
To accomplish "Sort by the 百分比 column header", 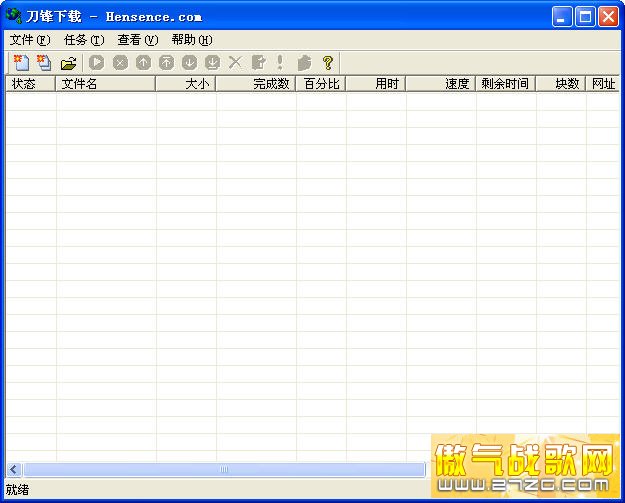I will tap(321, 84).
